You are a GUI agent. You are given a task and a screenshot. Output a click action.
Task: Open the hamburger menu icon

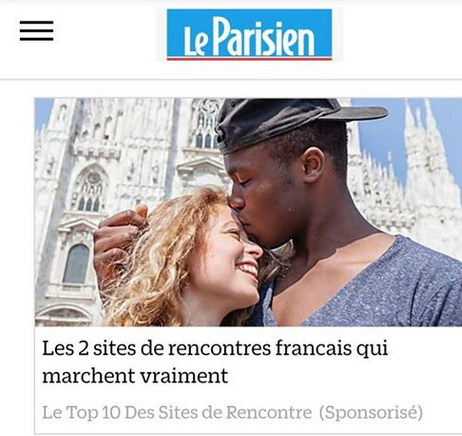click(36, 31)
